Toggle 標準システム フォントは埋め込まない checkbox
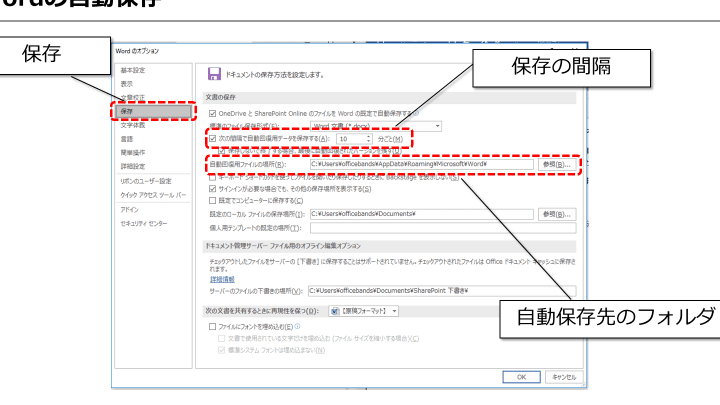 pyautogui.click(x=222, y=350)
